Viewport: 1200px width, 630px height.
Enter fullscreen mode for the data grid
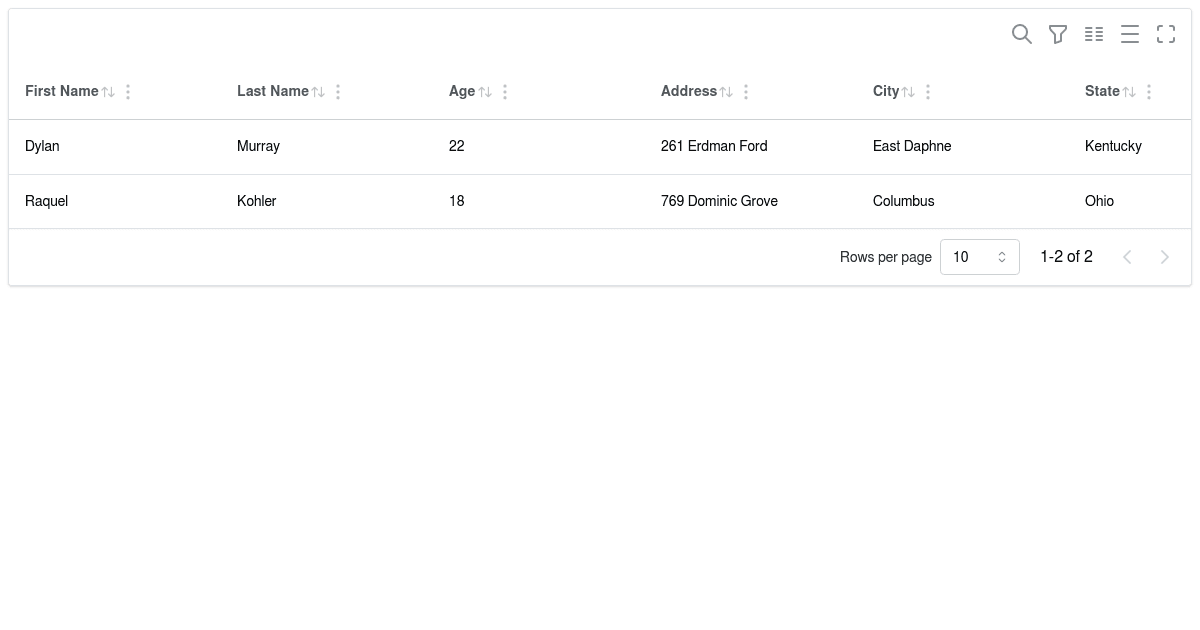[1166, 34]
